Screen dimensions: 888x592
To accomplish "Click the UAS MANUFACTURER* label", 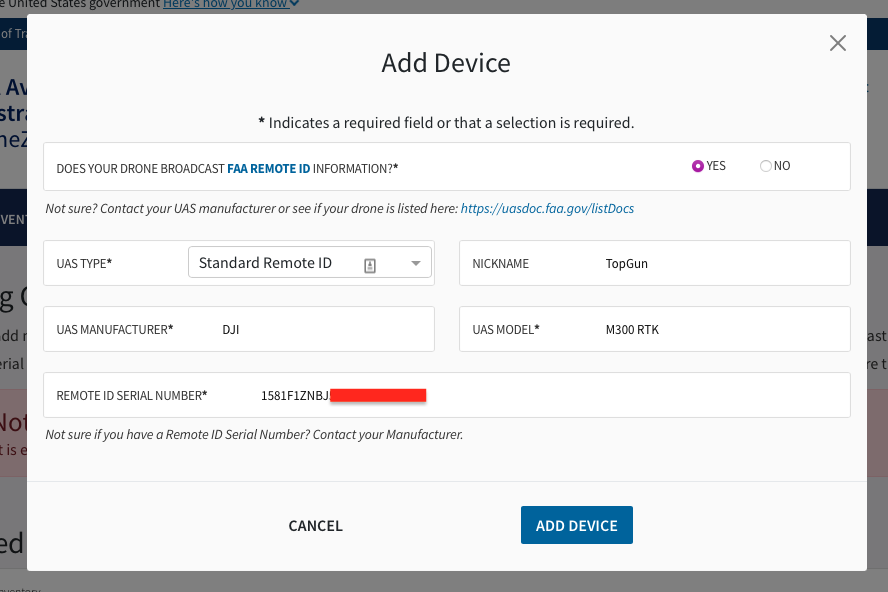I will (x=115, y=330).
